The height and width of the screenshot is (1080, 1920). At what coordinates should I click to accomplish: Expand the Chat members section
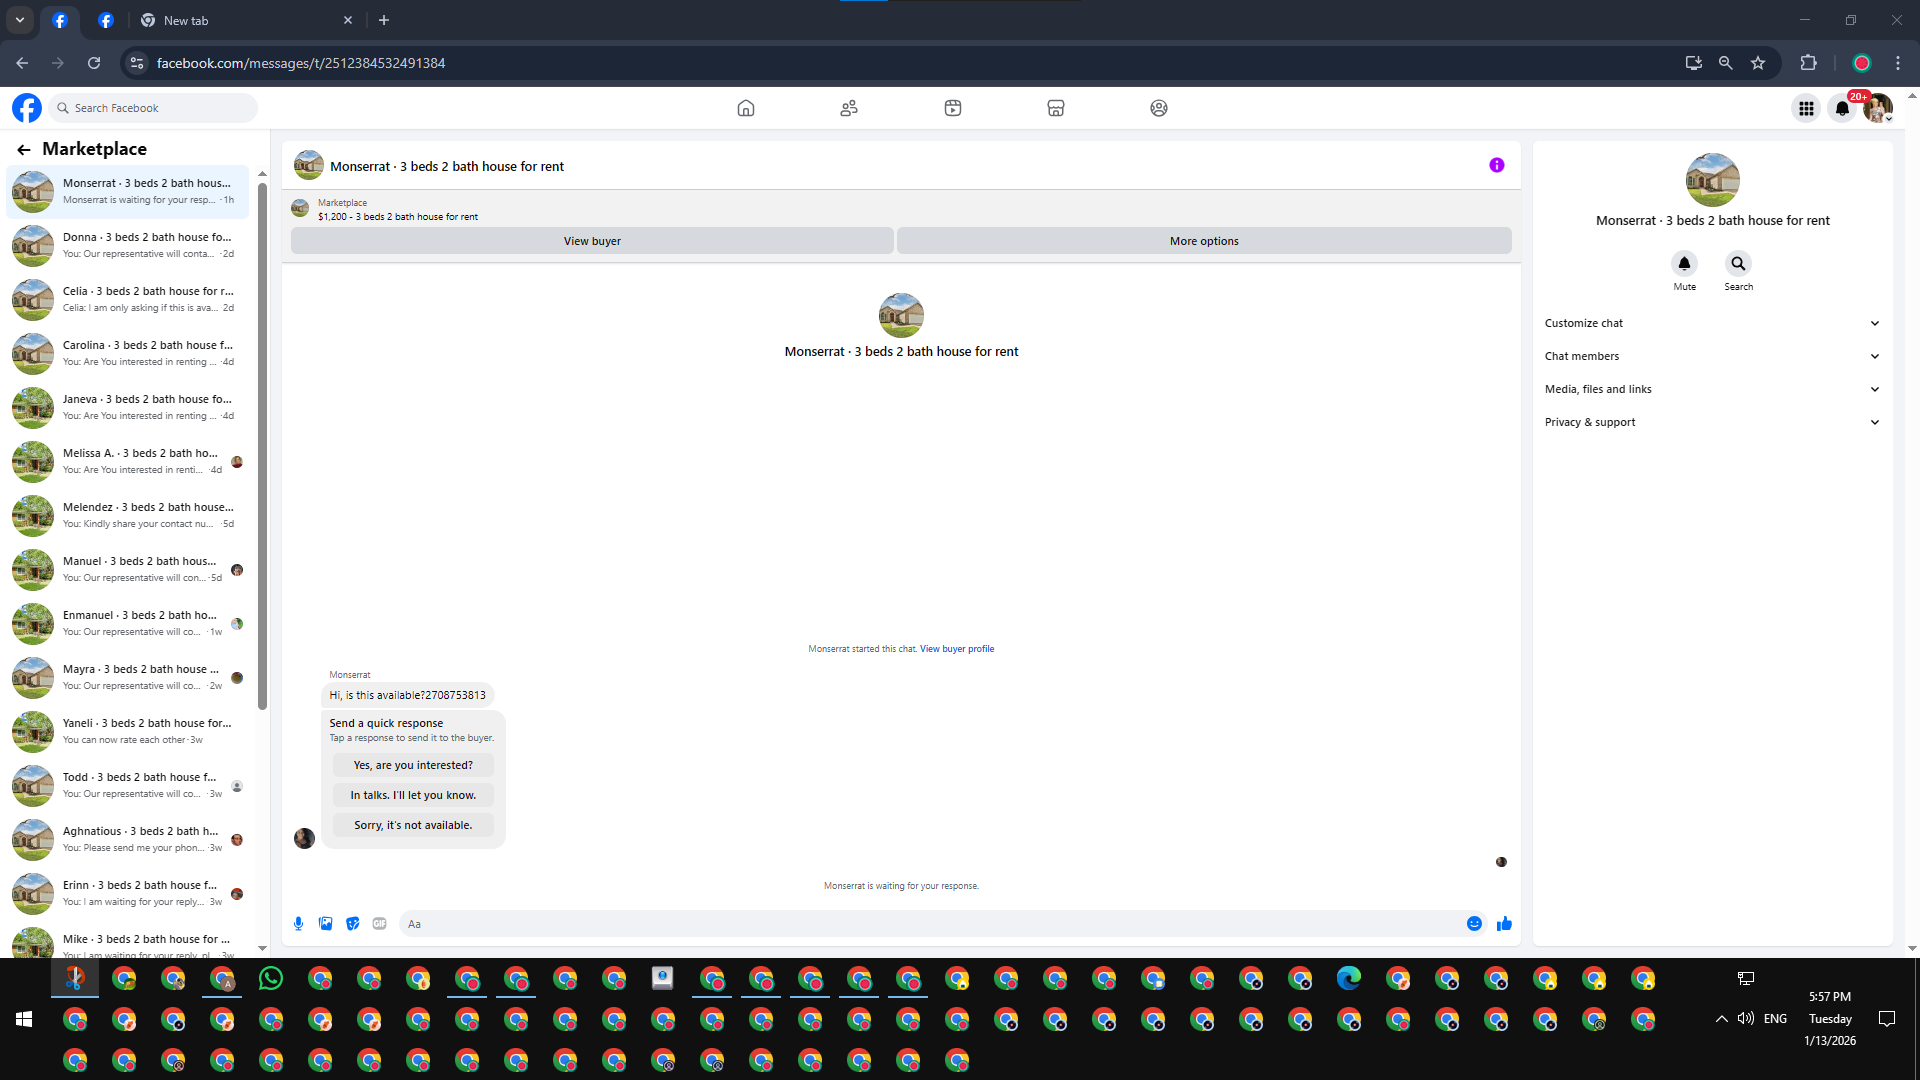coord(1711,356)
